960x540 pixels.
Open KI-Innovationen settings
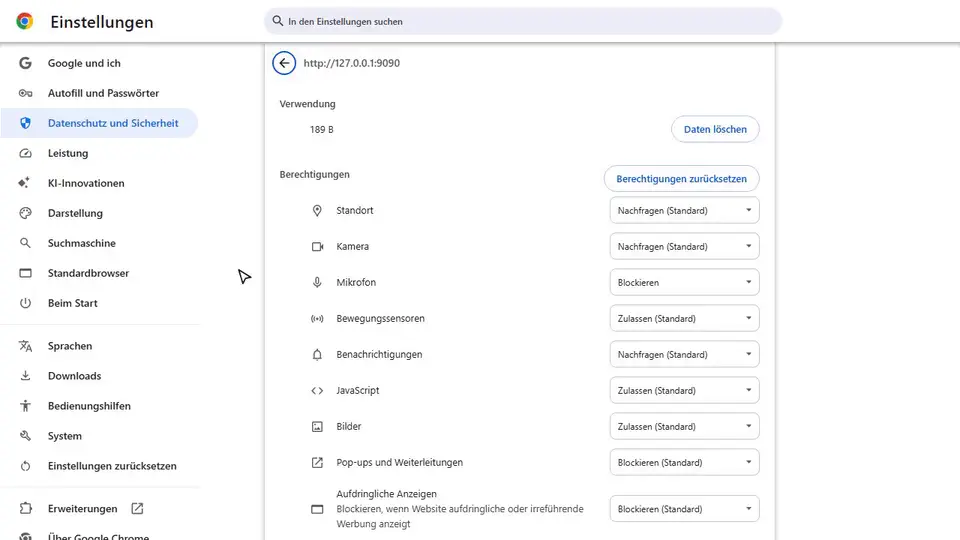(x=99, y=183)
